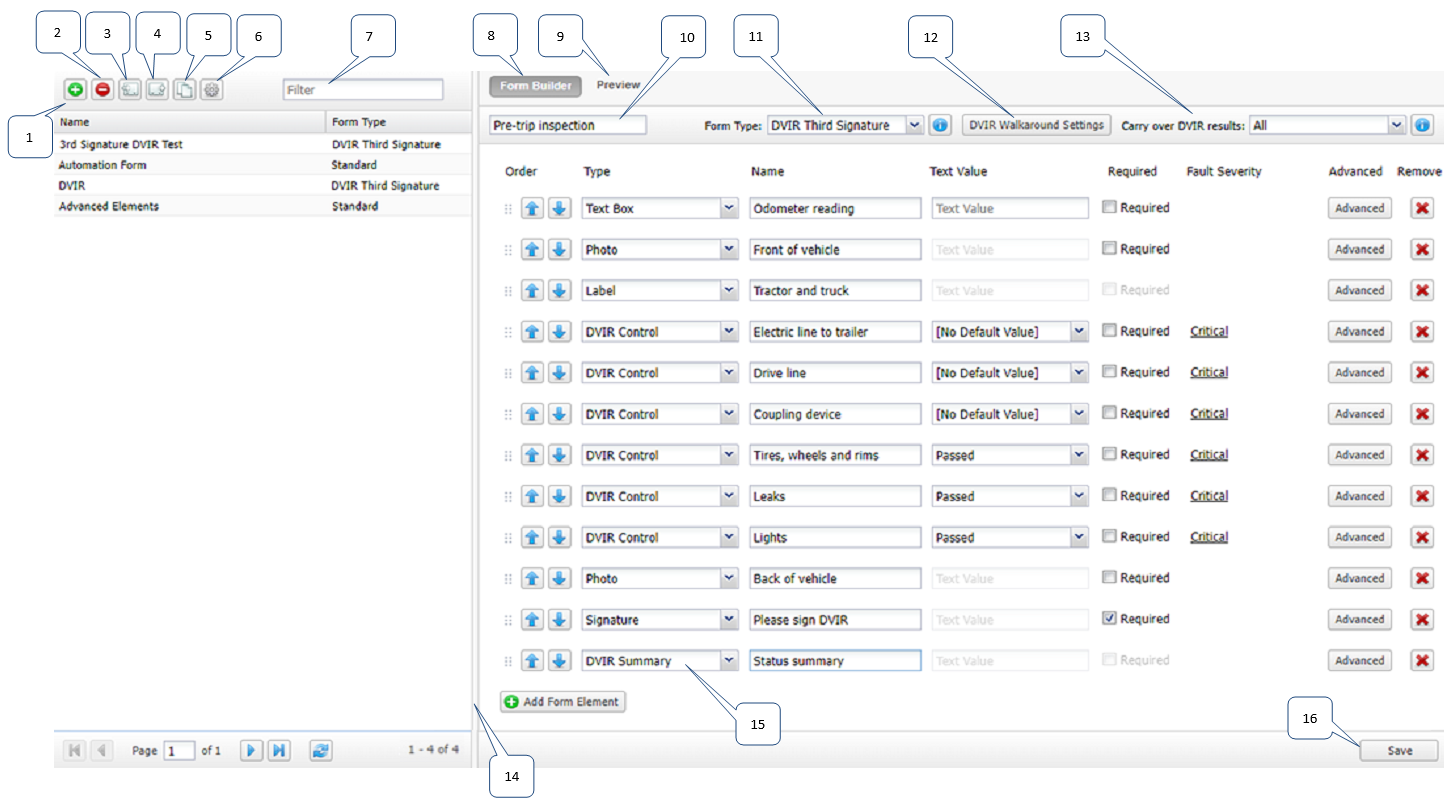Screen dimensions: 1444x806
Task: Click the Filter input field
Action: (x=363, y=89)
